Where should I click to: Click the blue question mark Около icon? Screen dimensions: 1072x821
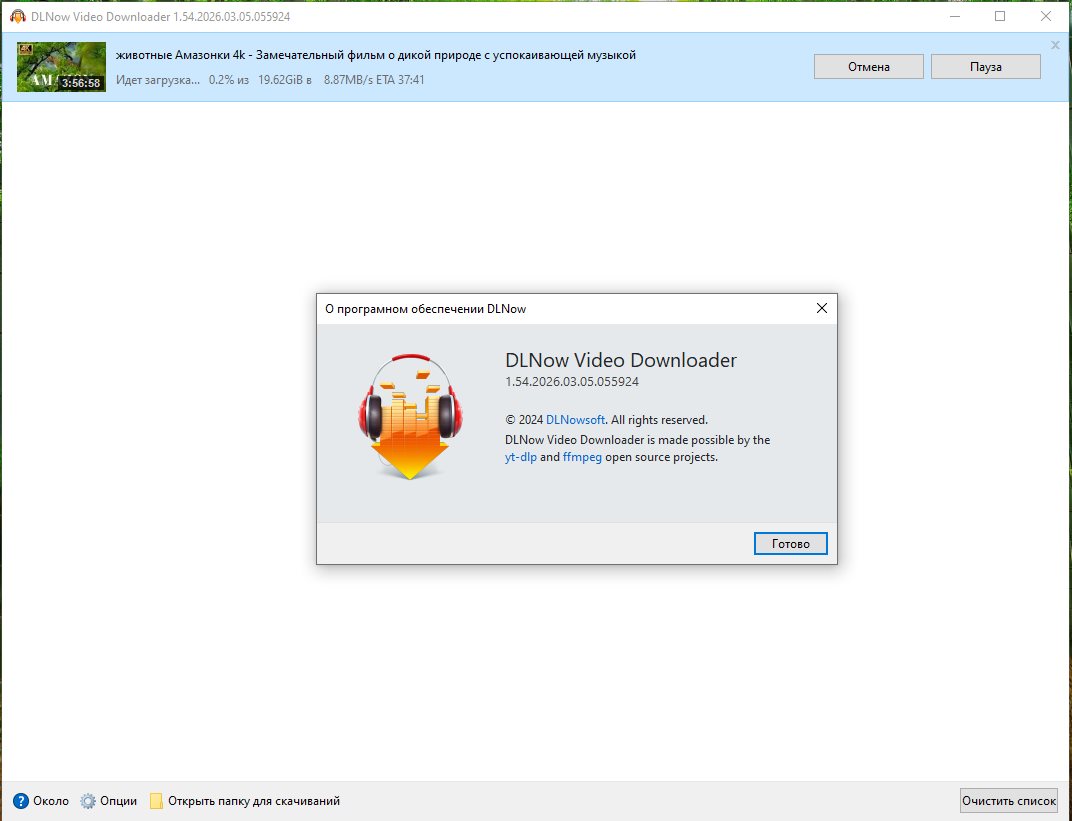21,801
